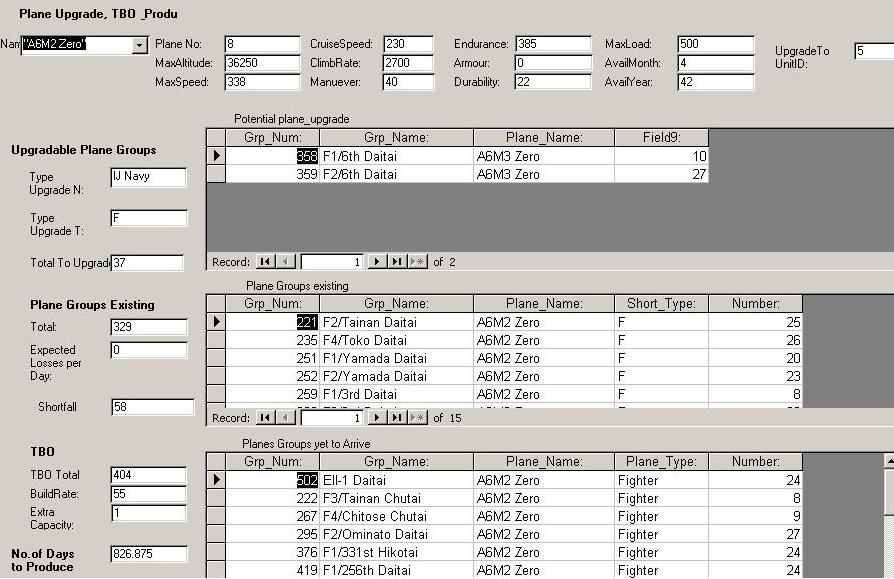Click Short_Type column header in existing groups table

[661, 304]
